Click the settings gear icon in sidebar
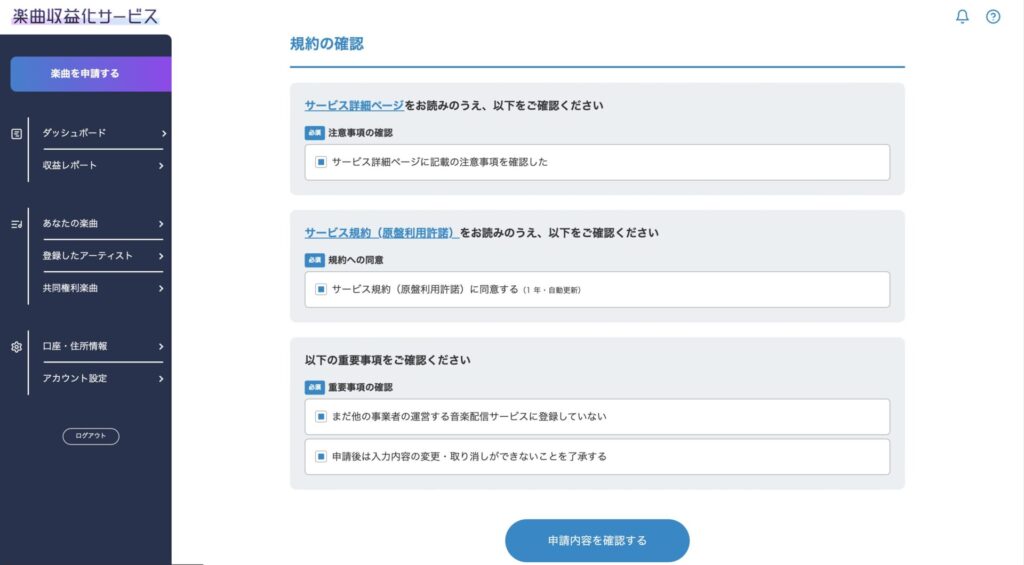 pos(16,347)
